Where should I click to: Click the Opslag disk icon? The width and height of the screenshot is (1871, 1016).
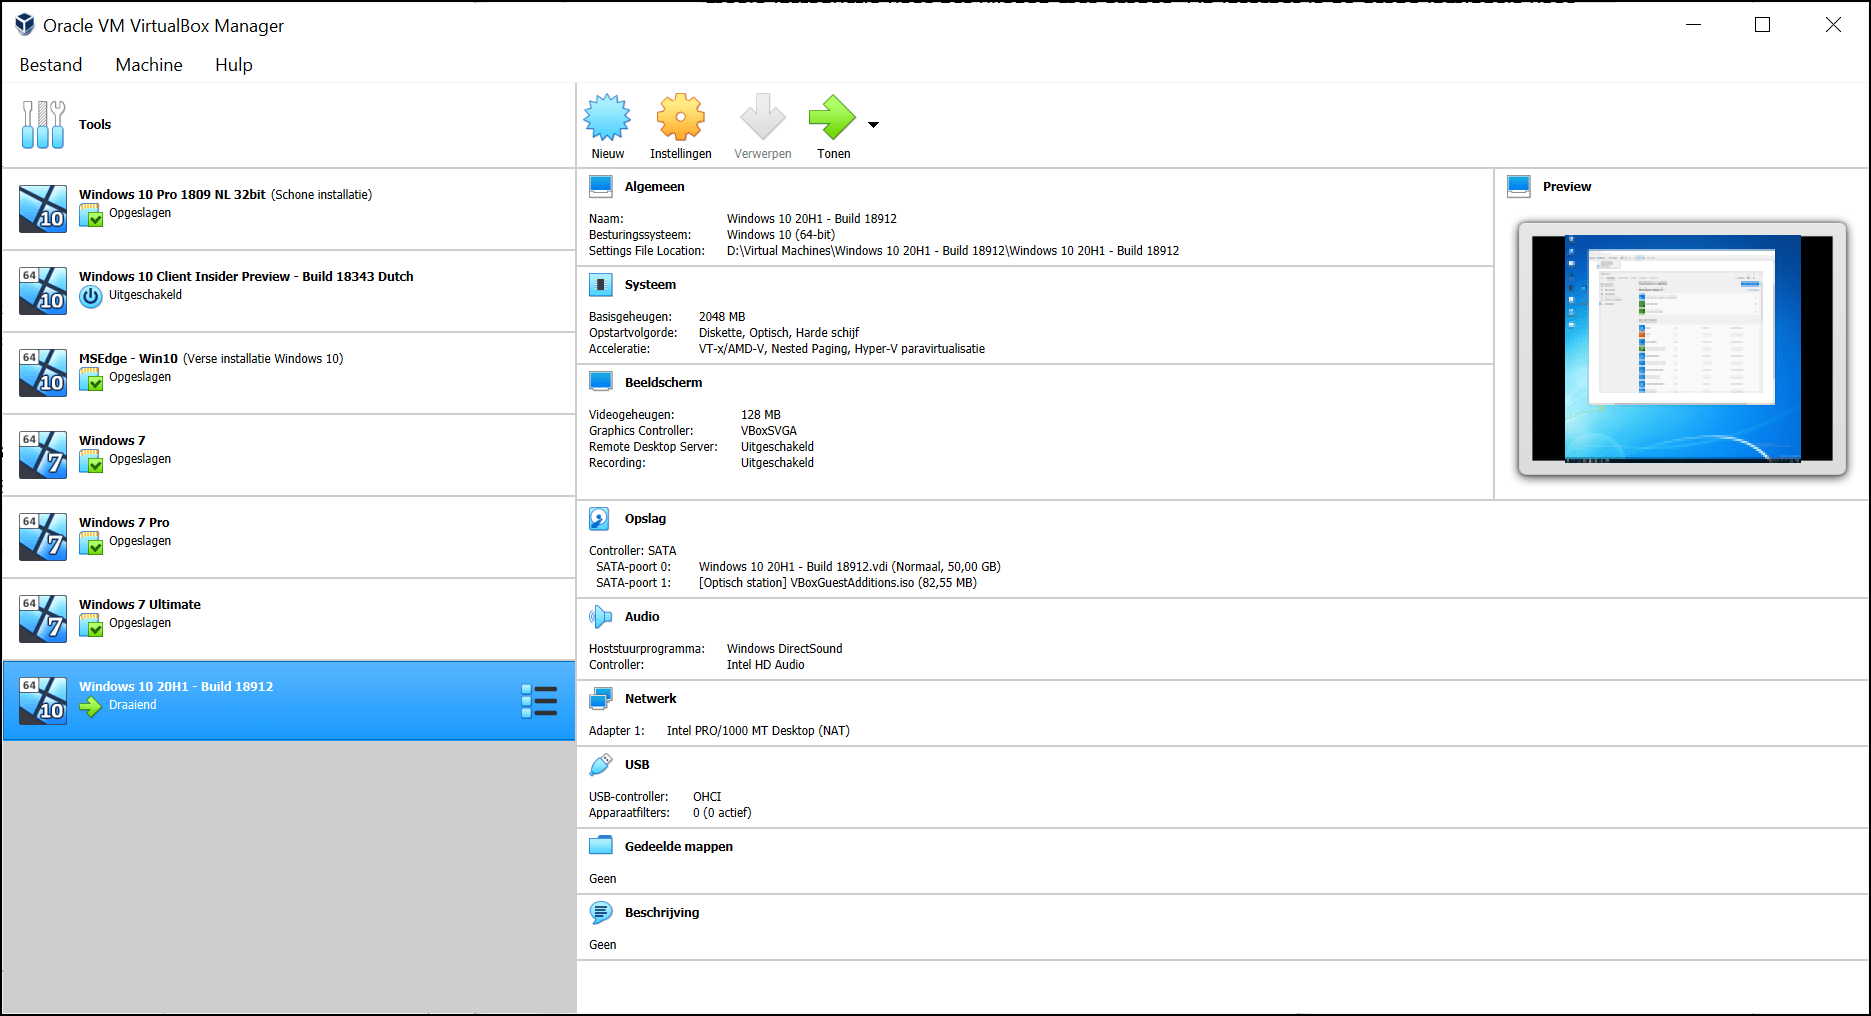[x=599, y=519]
